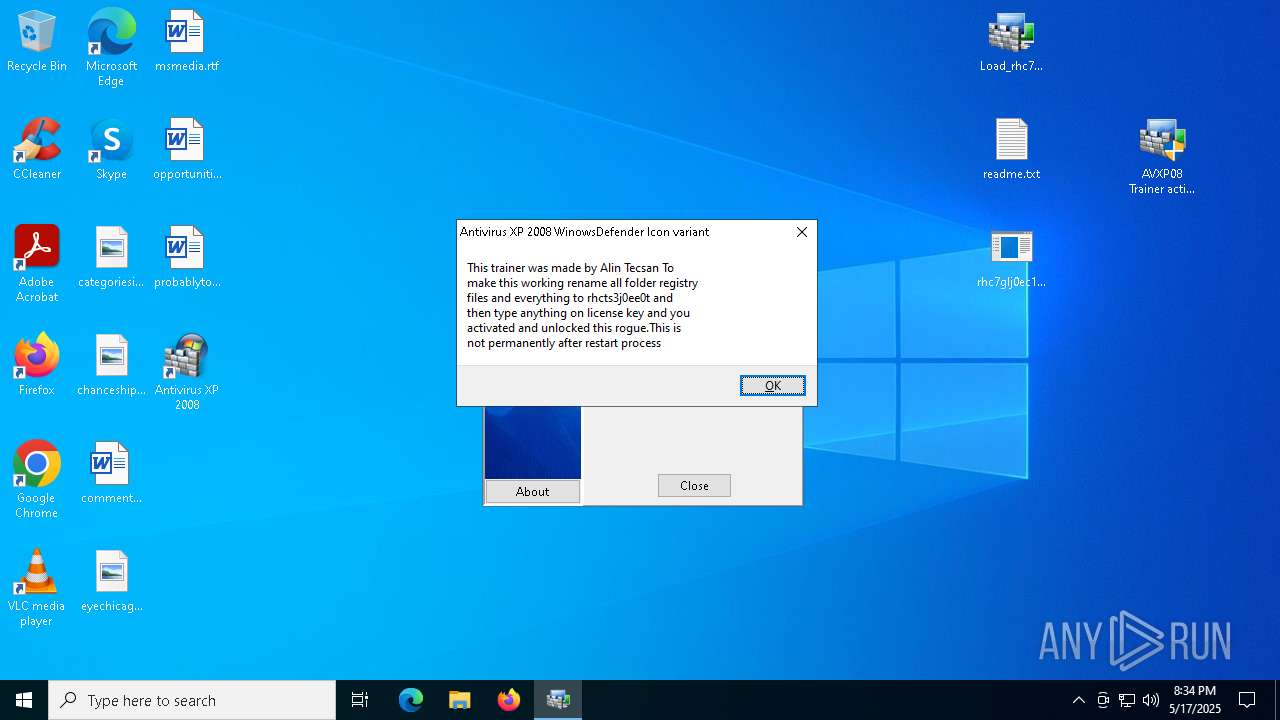
Task: Open the VLC media player shortcut
Action: pyautogui.click(x=37, y=588)
